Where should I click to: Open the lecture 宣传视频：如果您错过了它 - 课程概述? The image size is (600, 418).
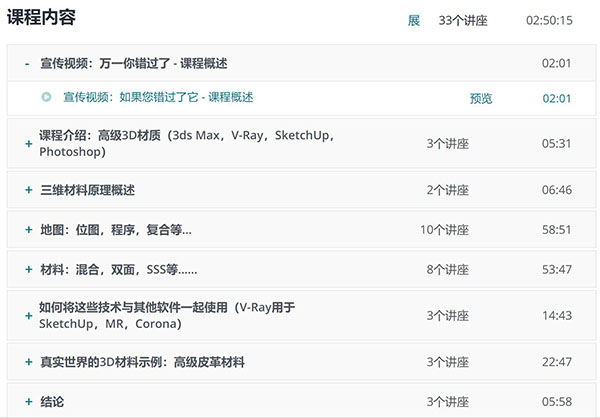(158, 98)
